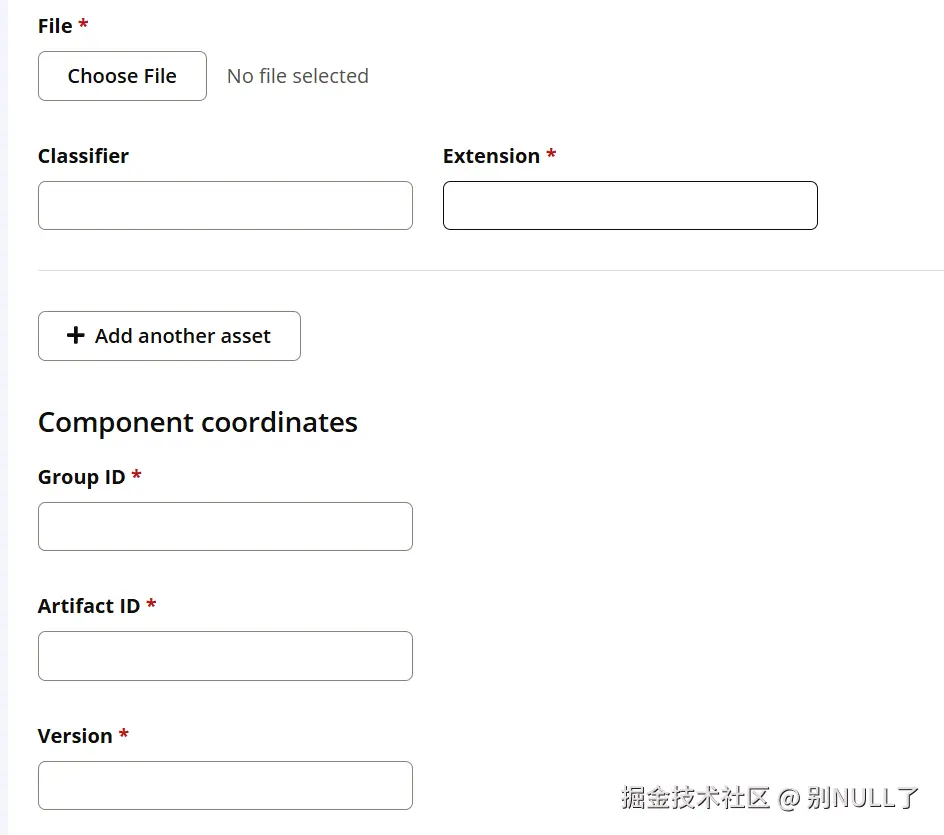Click the Group ID field label

[x=81, y=477]
